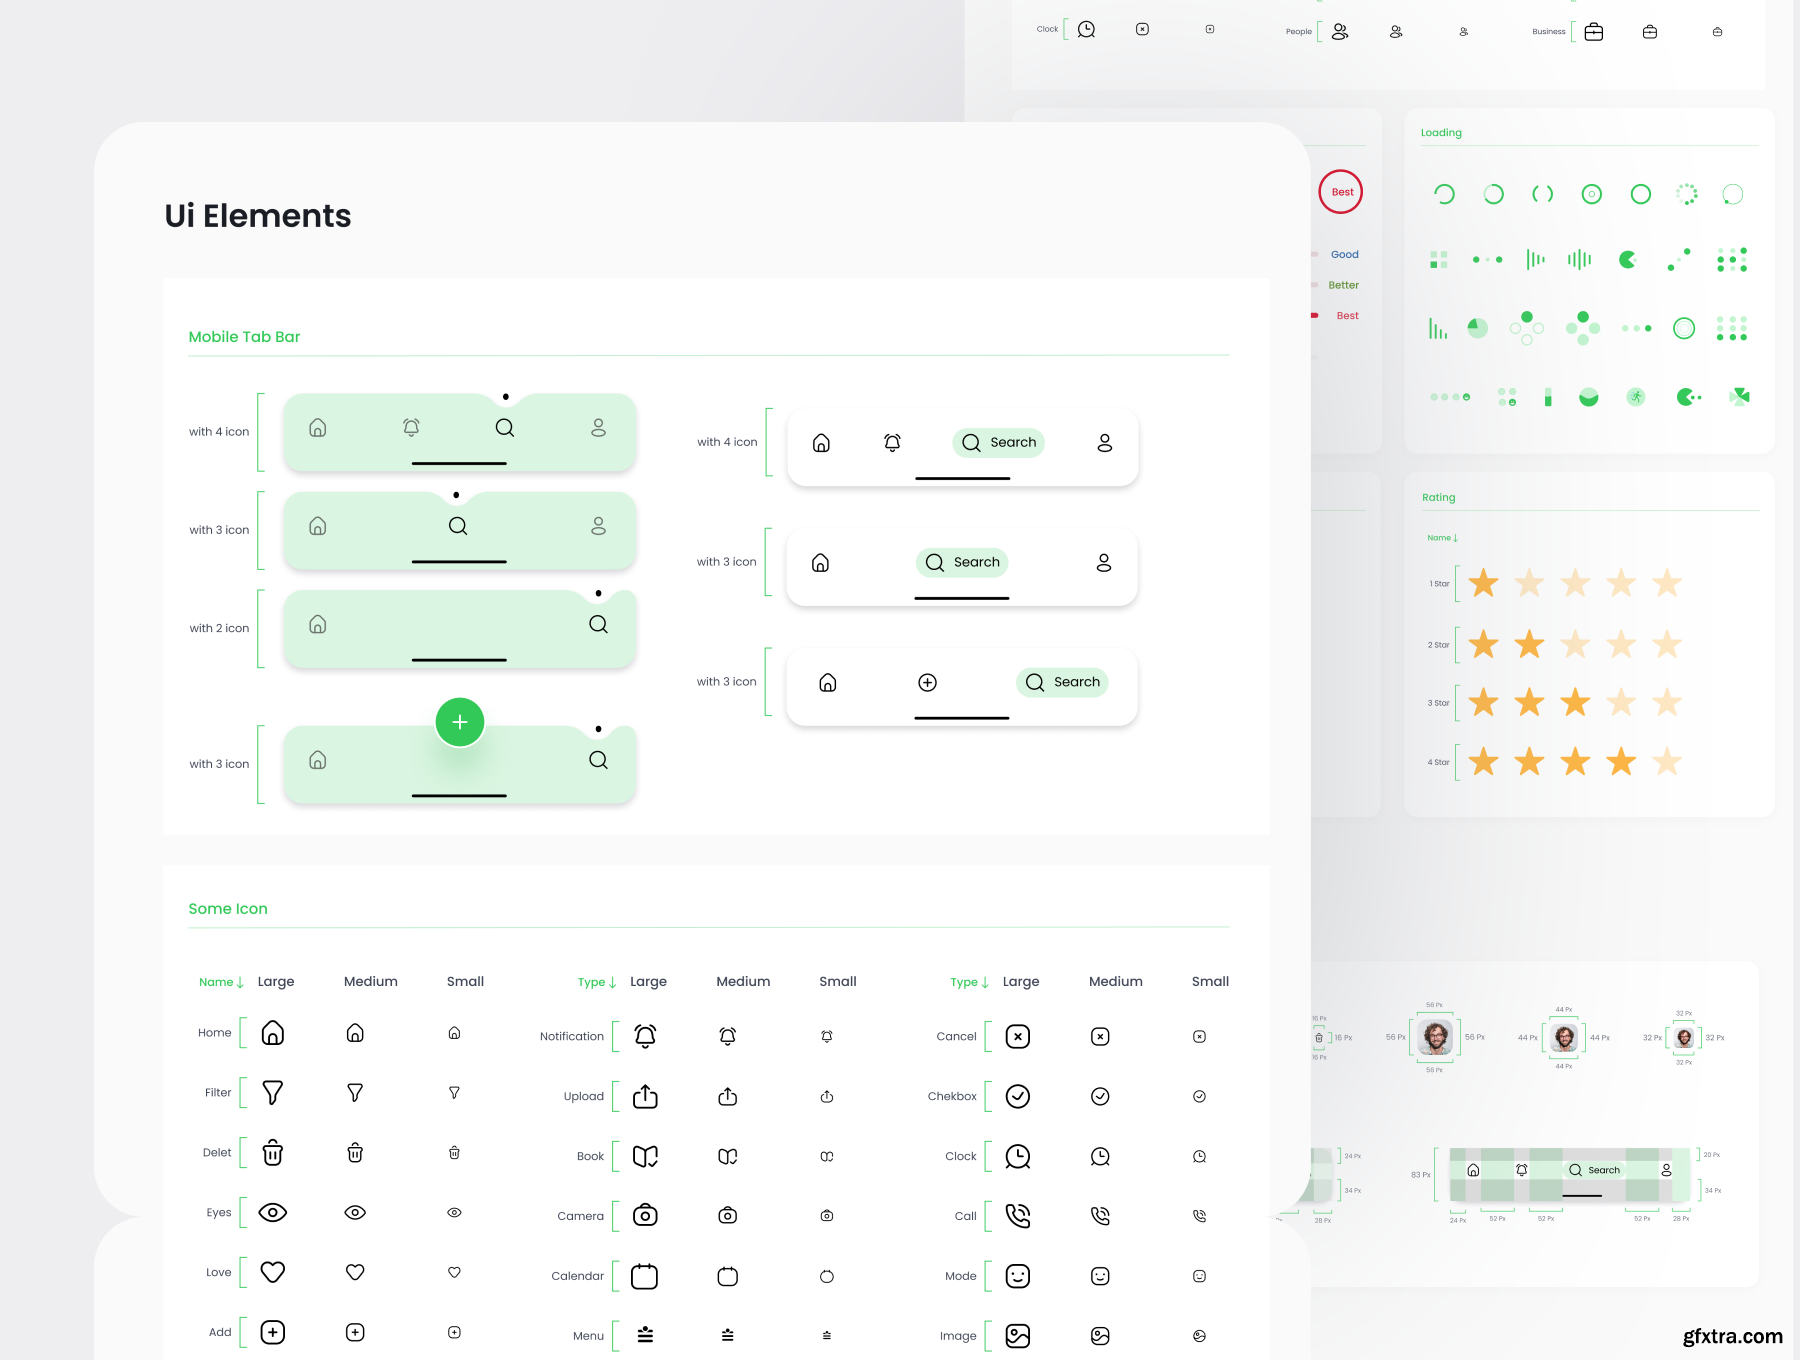1800x1360 pixels.
Task: Select the profile tab in green 4-icon bar
Action: coord(598,428)
